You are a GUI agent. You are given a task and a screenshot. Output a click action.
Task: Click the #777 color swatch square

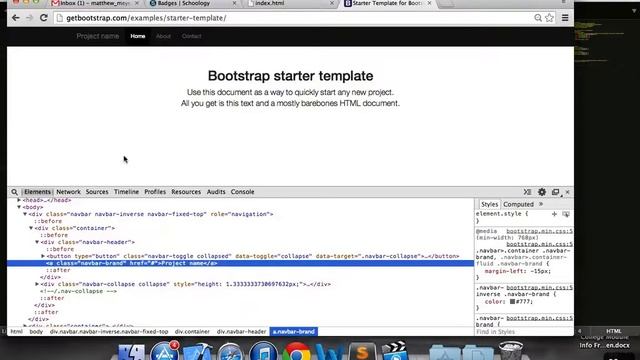pos(512,302)
